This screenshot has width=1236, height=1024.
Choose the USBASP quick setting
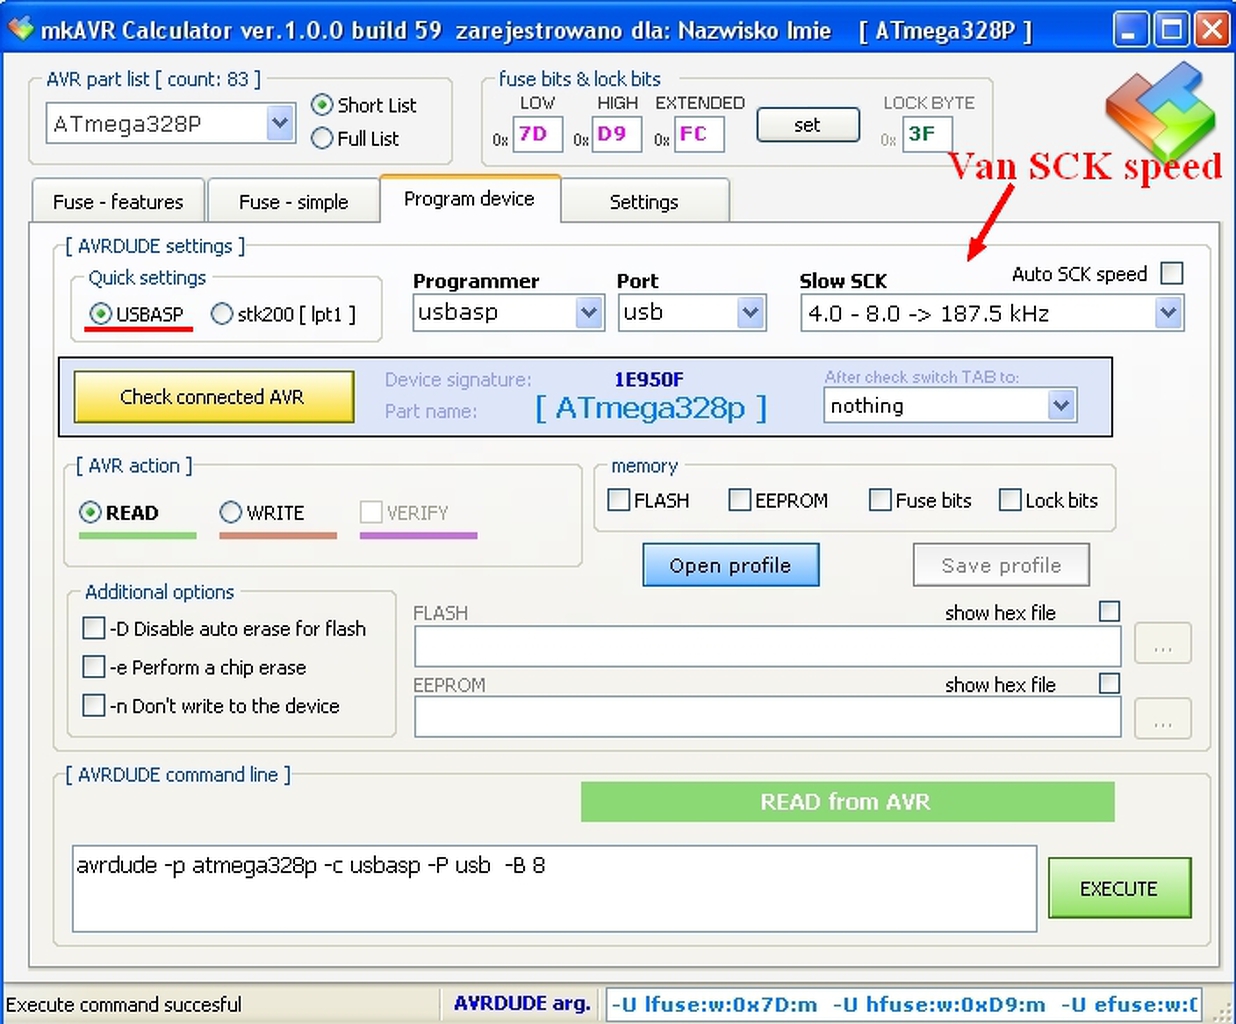(101, 314)
